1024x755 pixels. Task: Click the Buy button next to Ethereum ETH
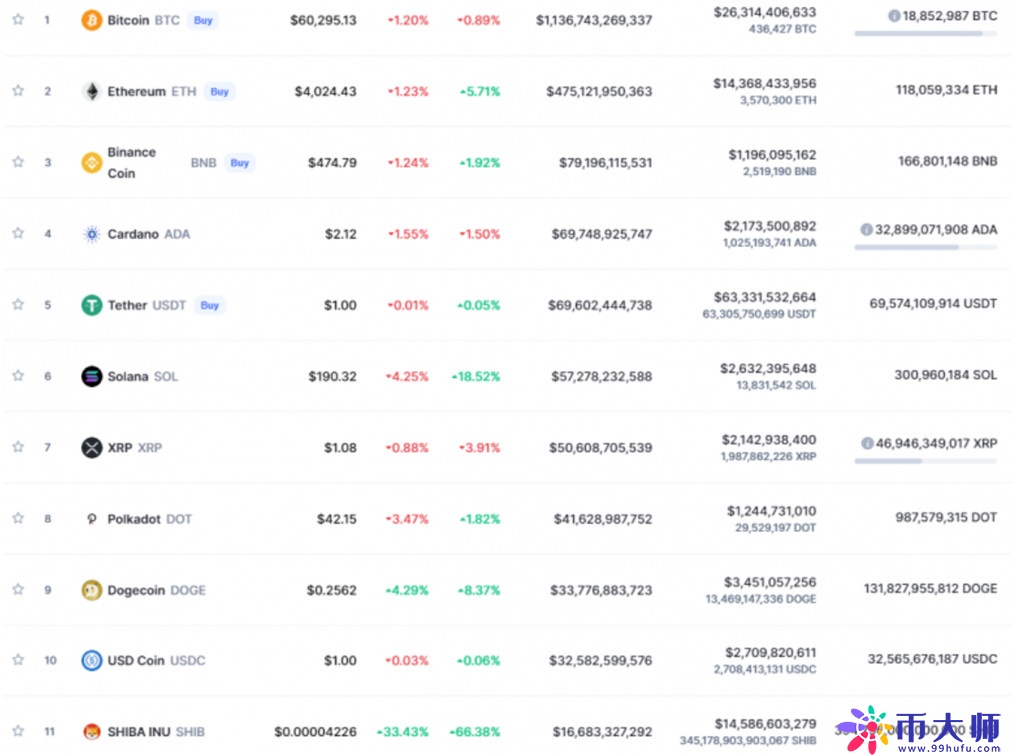(x=219, y=91)
